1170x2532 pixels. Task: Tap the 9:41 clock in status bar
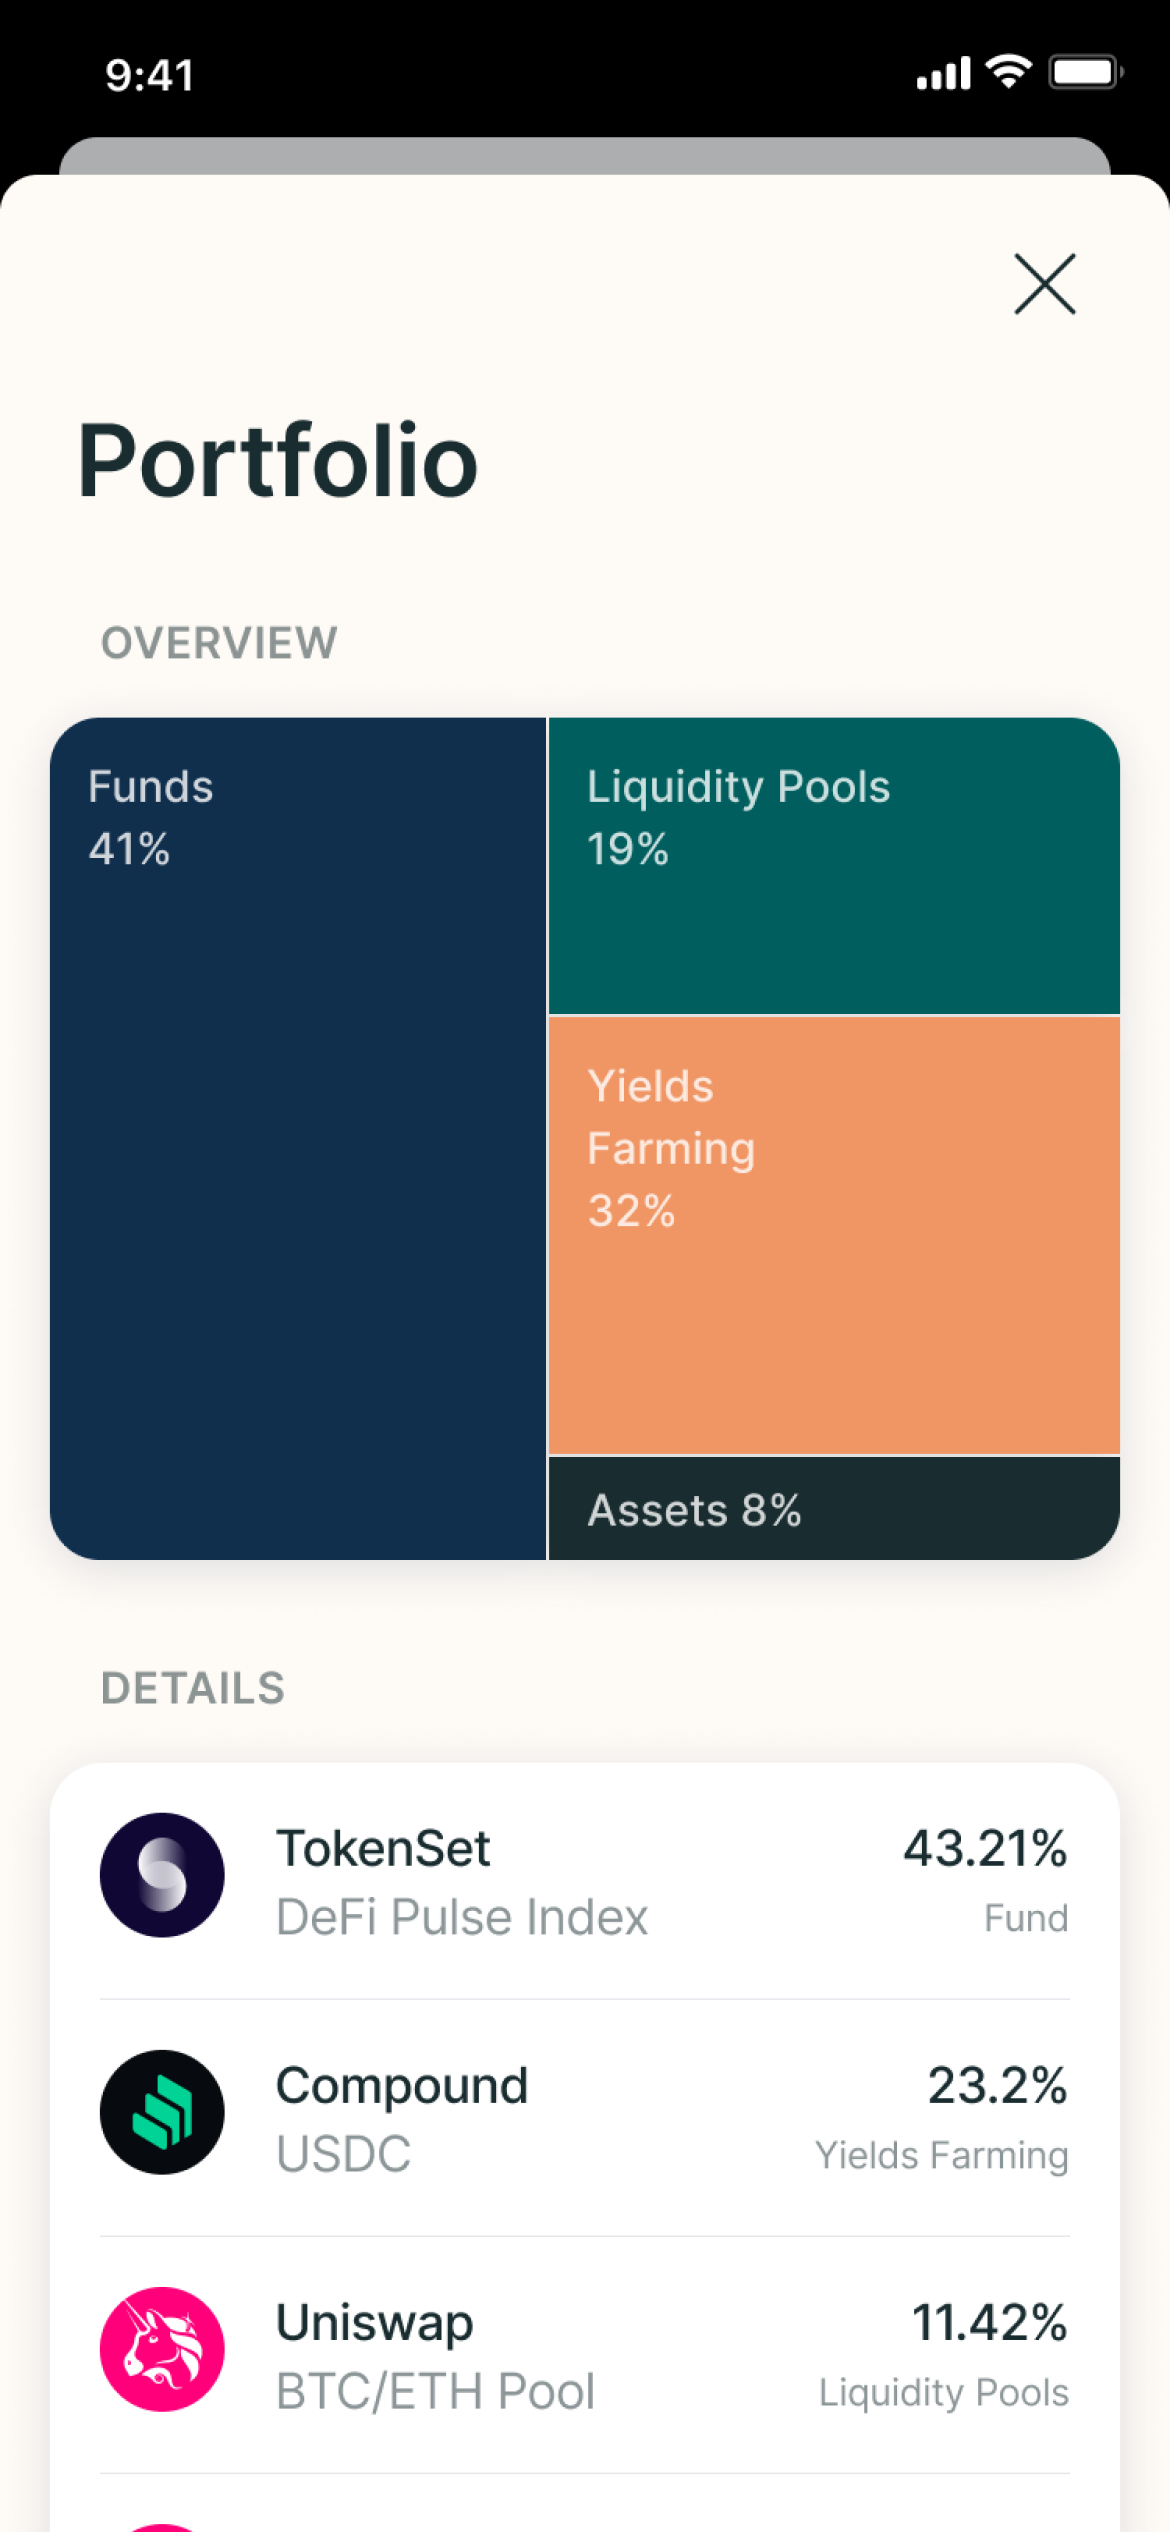coord(150,75)
